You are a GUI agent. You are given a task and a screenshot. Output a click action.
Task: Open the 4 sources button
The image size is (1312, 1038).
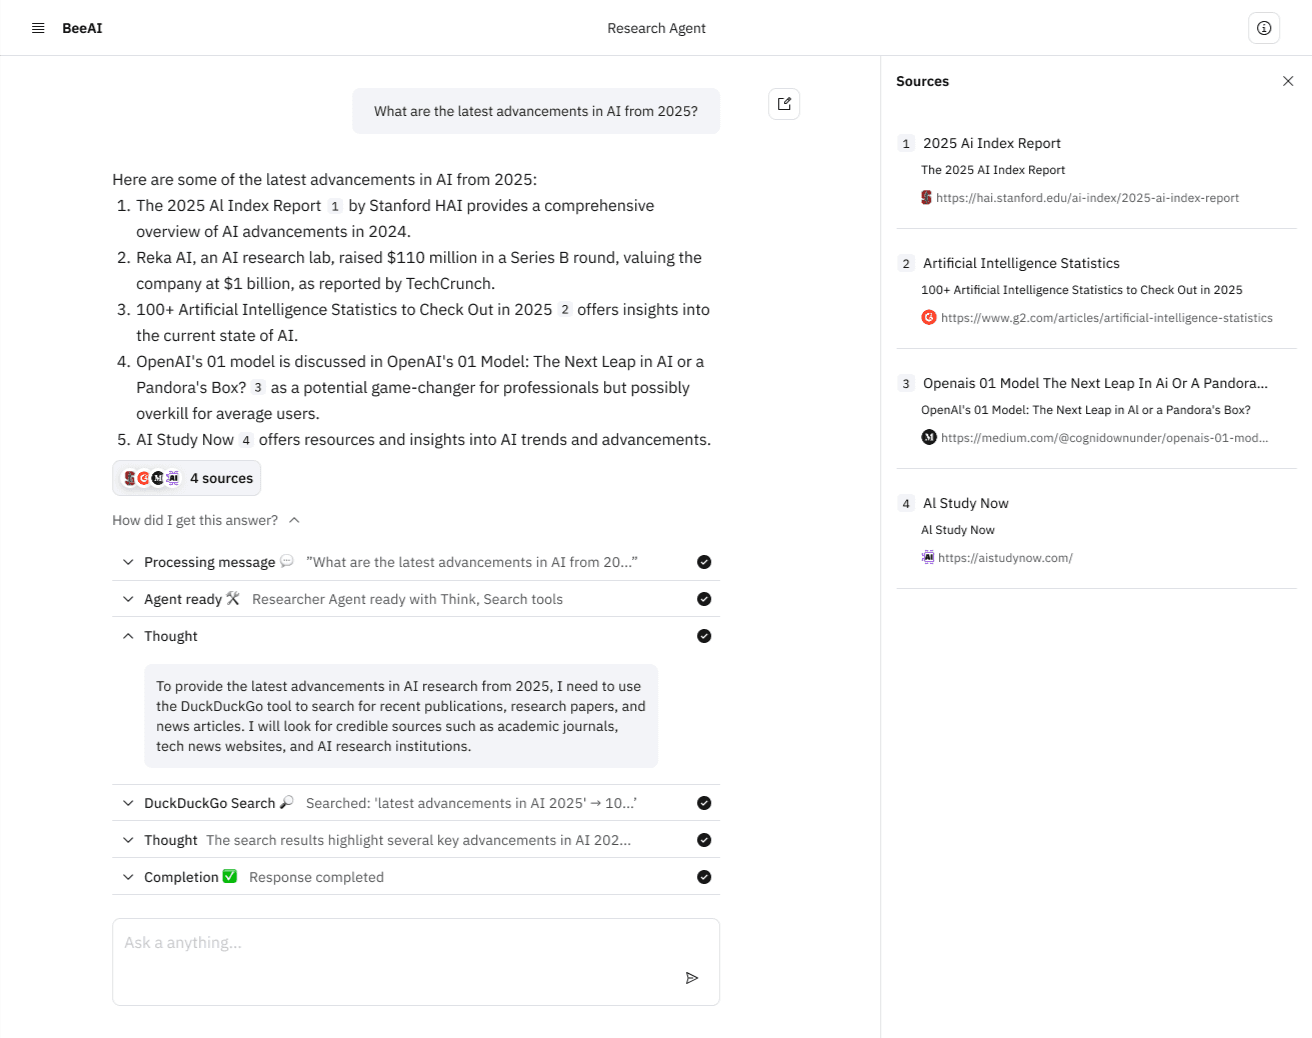tap(187, 478)
